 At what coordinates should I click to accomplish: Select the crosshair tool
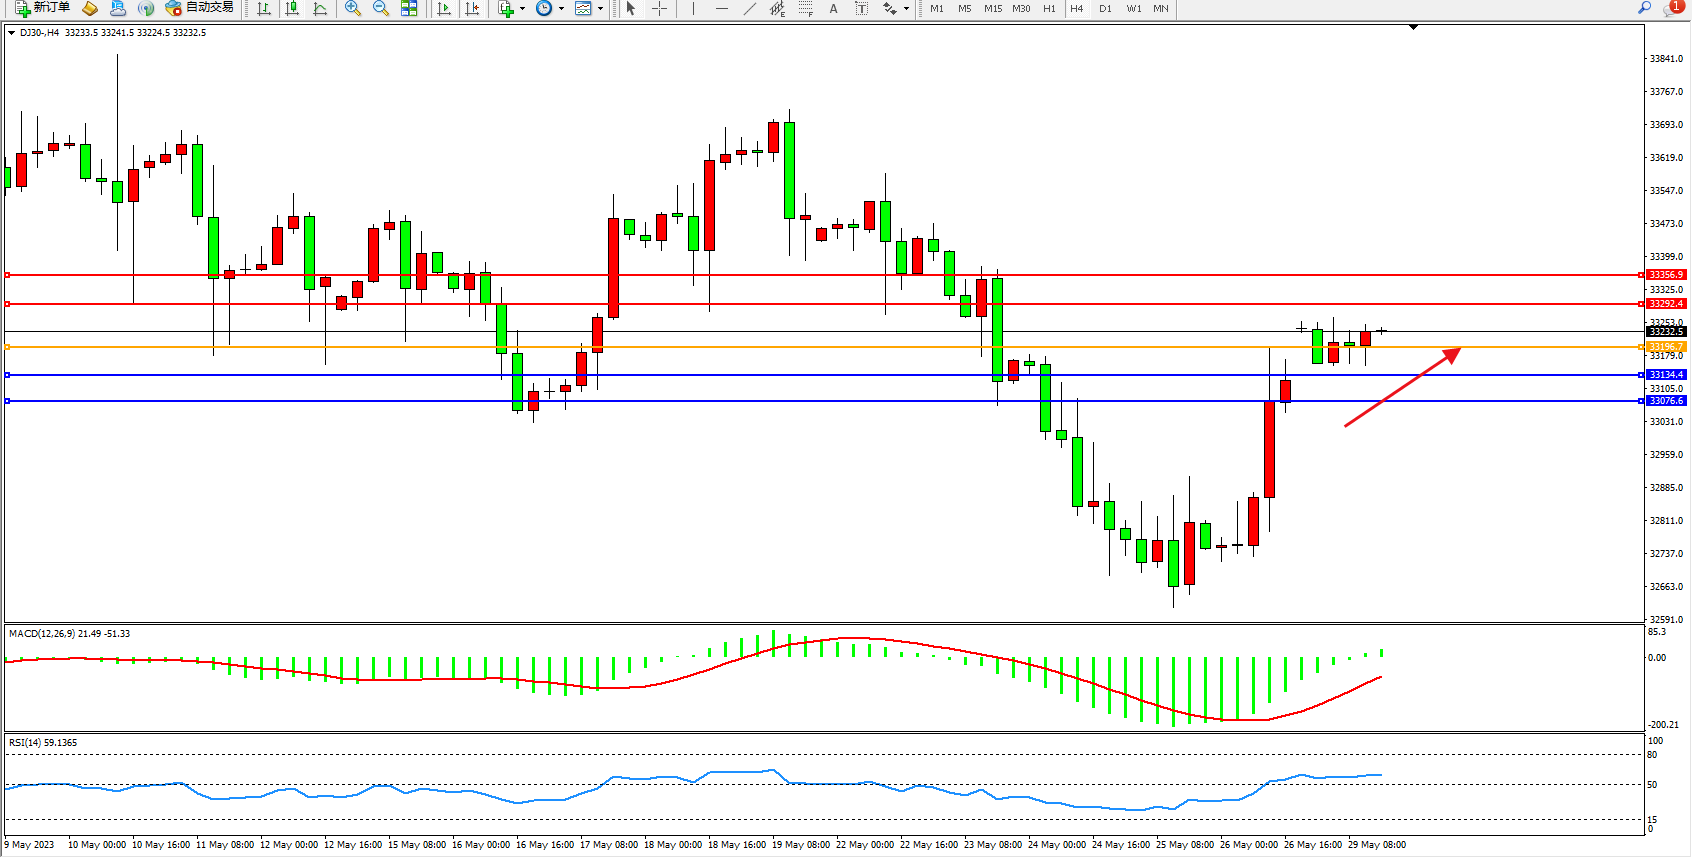point(660,8)
